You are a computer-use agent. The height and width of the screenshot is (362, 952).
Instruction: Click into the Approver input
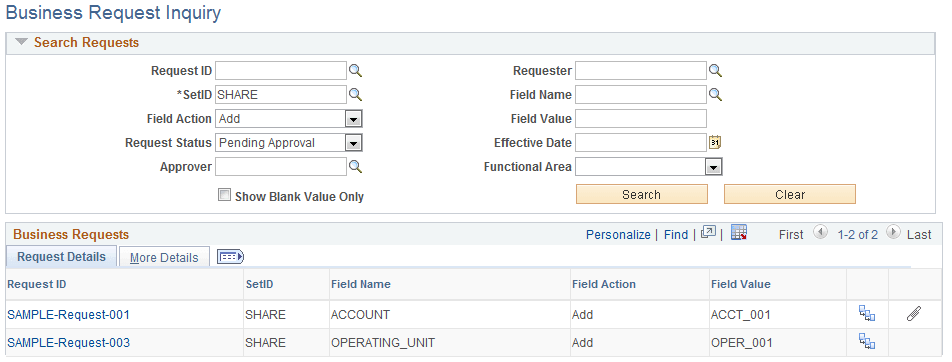(x=280, y=167)
